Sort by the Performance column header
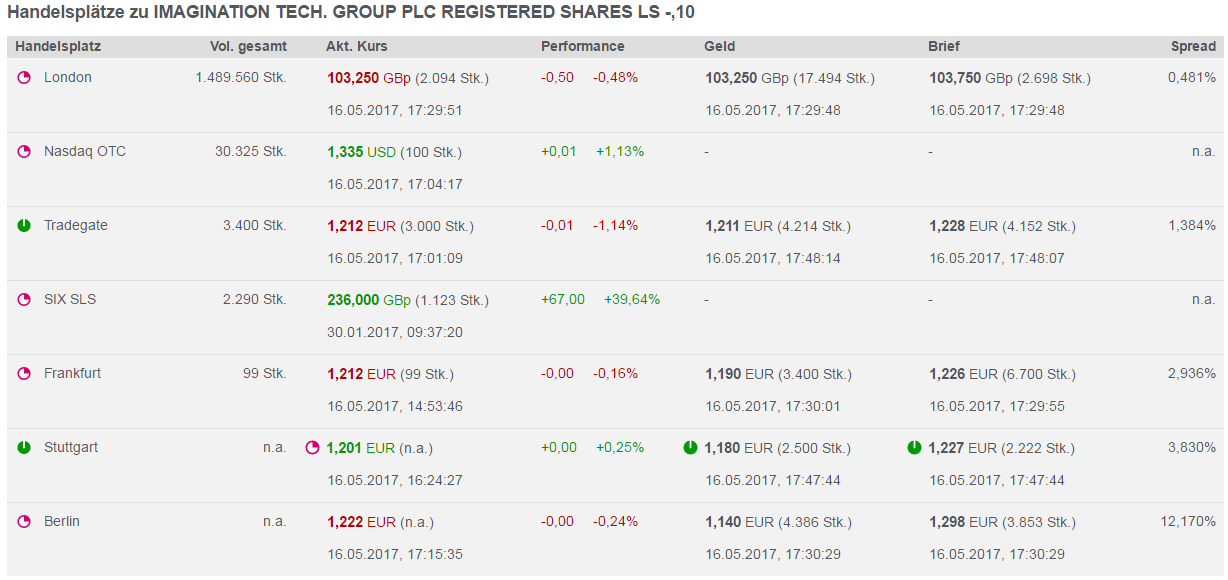The height and width of the screenshot is (580, 1228). click(582, 46)
